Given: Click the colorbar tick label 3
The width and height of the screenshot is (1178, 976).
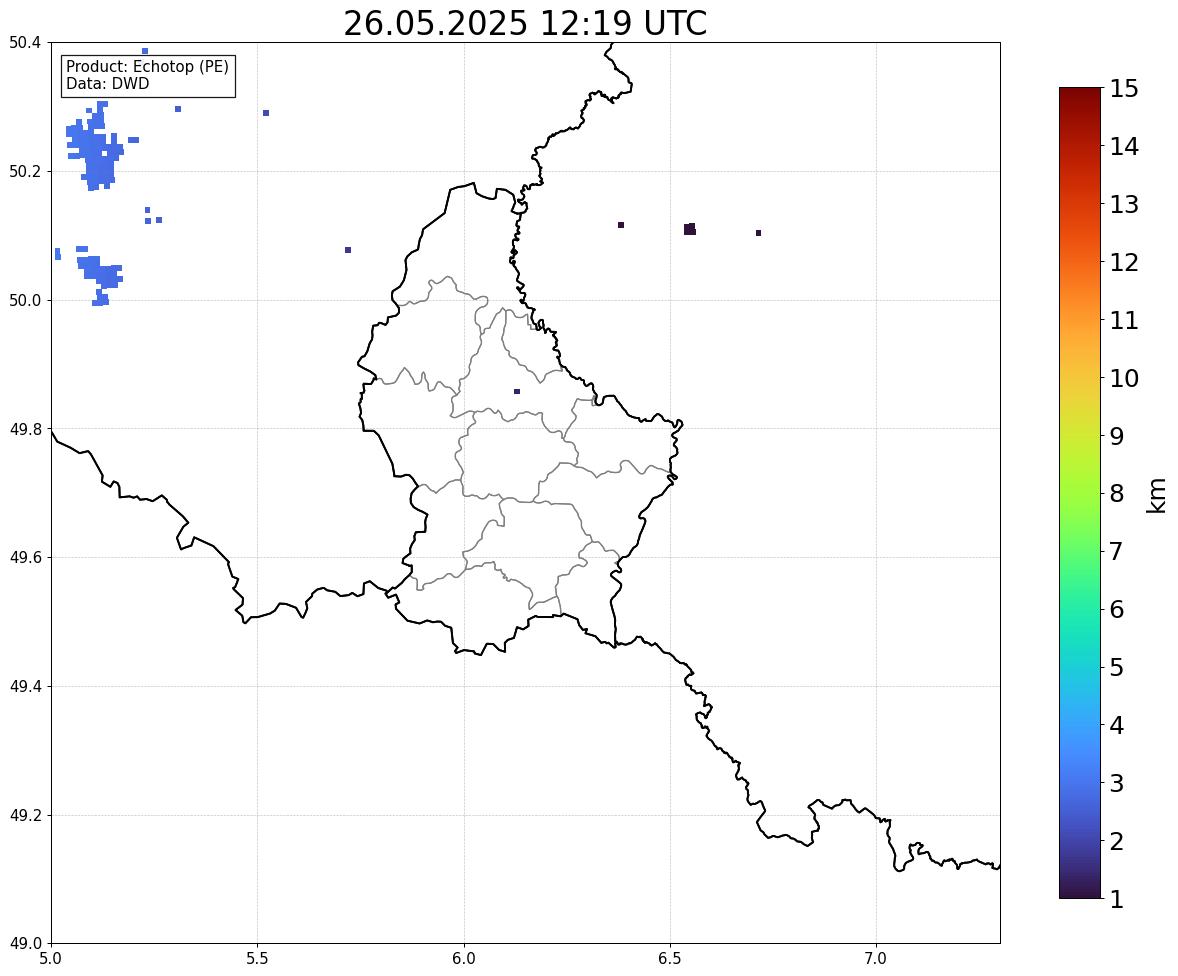Looking at the screenshot, I should (x=1117, y=783).
